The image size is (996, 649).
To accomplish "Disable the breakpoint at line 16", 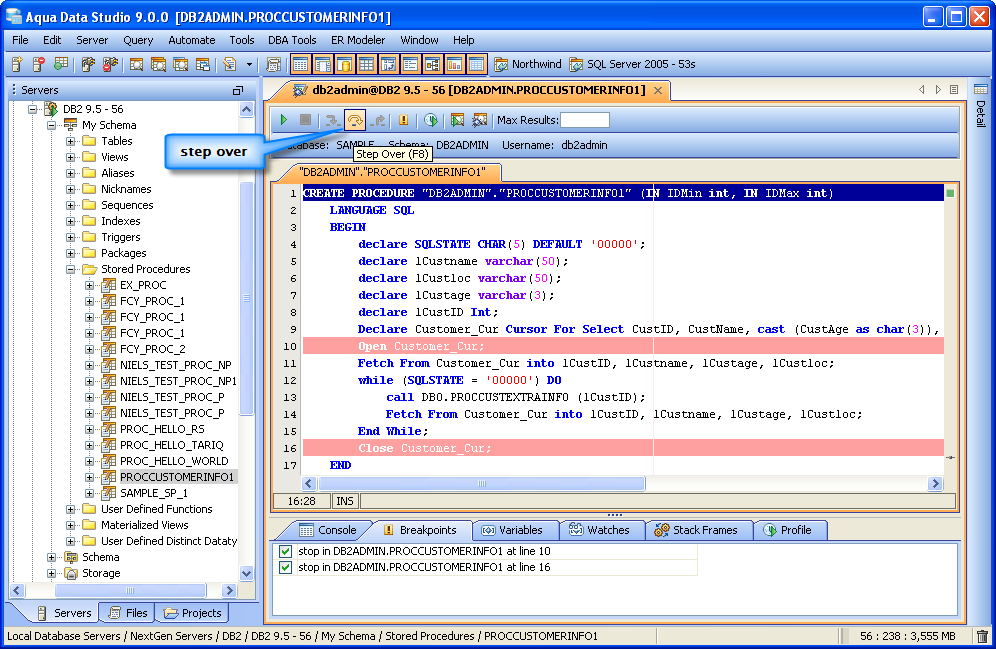I will pos(285,567).
